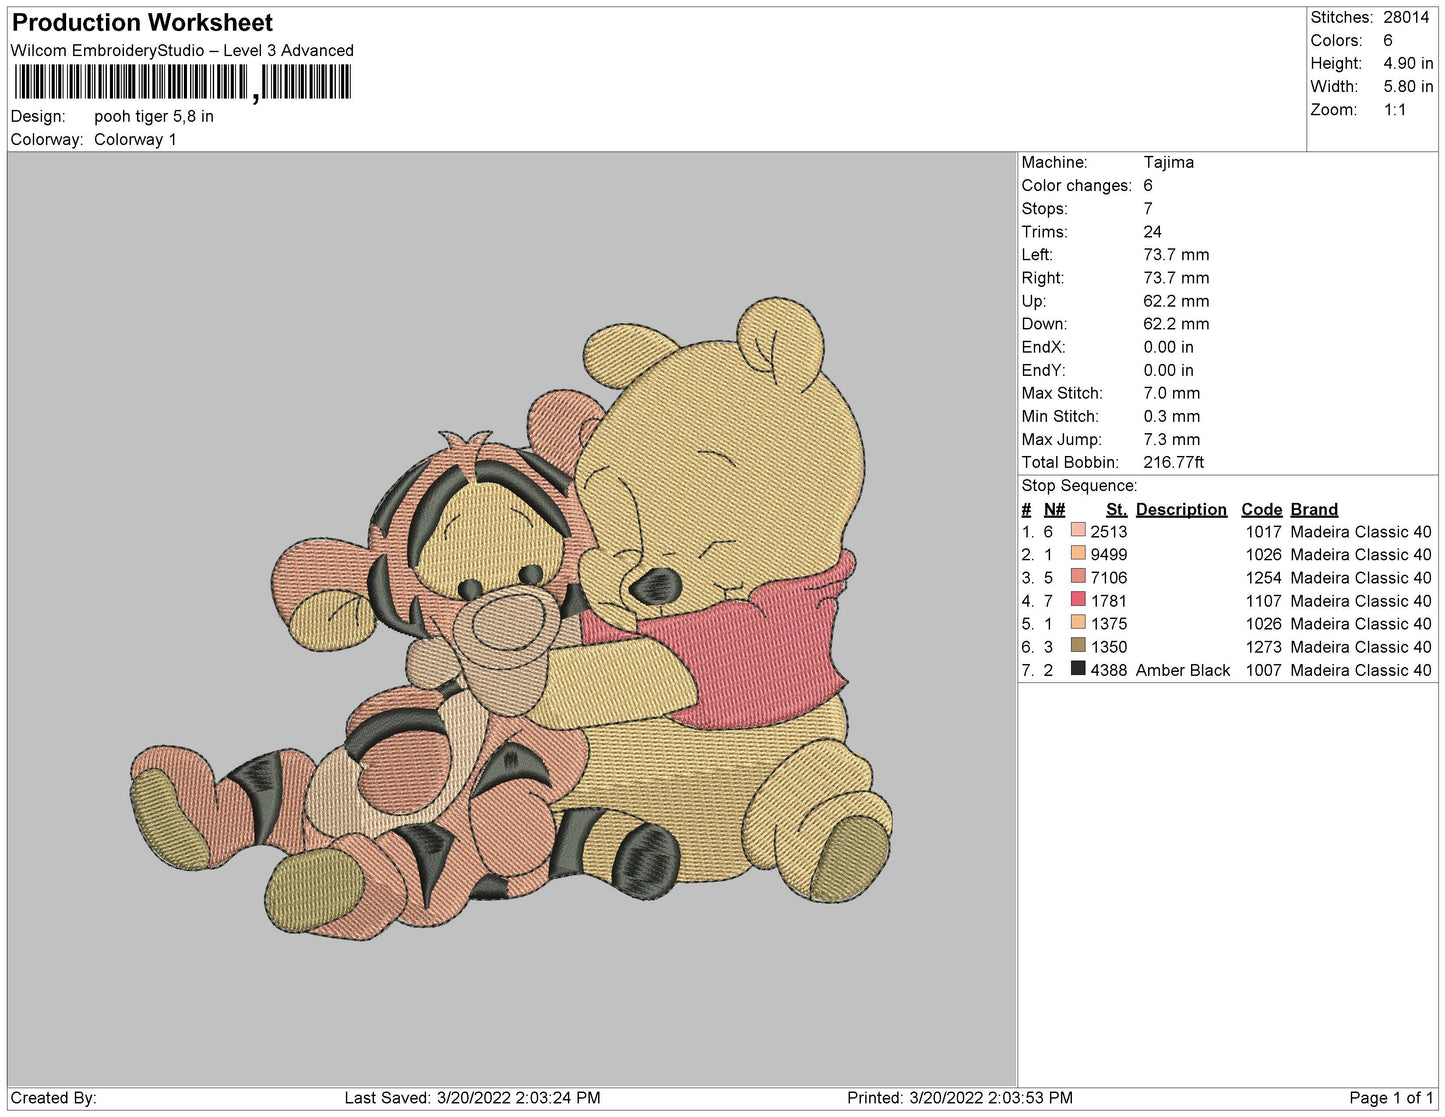This screenshot has height=1117, width=1445.
Task: Click the Total Bobbin value 216.77ft
Action: pos(1173,462)
